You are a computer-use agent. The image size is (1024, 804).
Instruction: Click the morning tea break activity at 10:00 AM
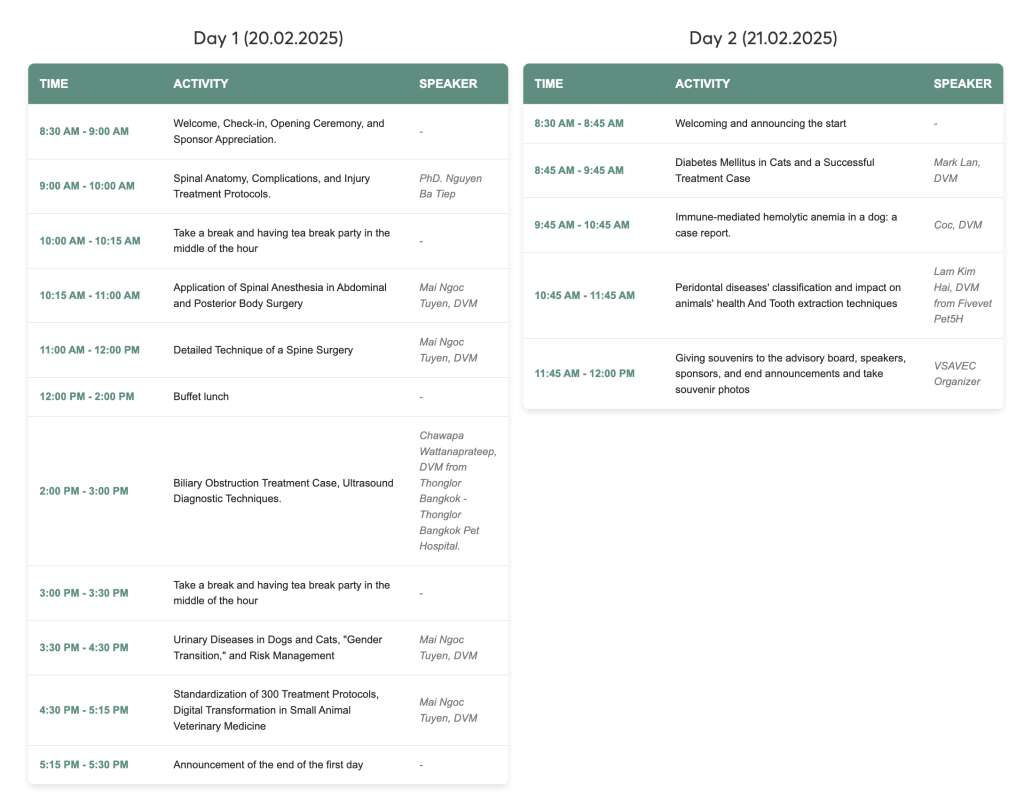(x=281, y=241)
